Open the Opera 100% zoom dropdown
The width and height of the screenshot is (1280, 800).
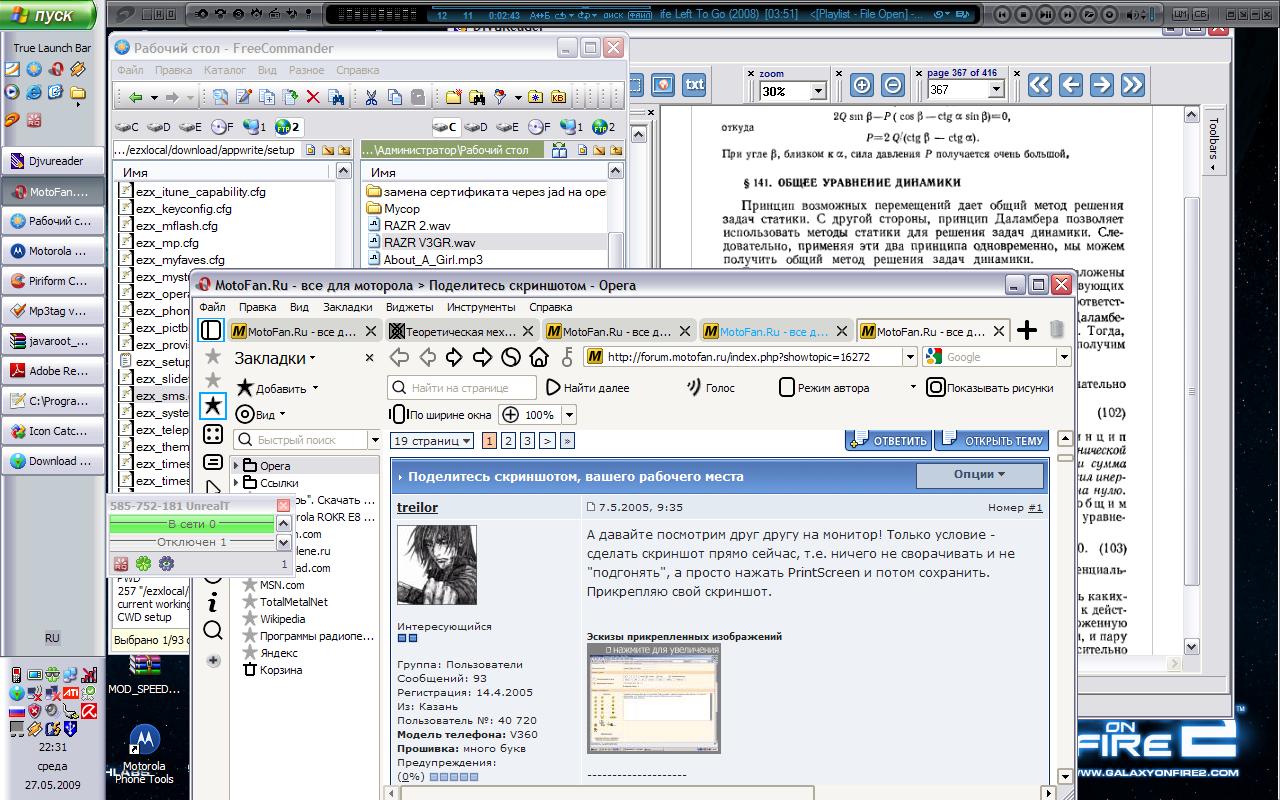[569, 415]
